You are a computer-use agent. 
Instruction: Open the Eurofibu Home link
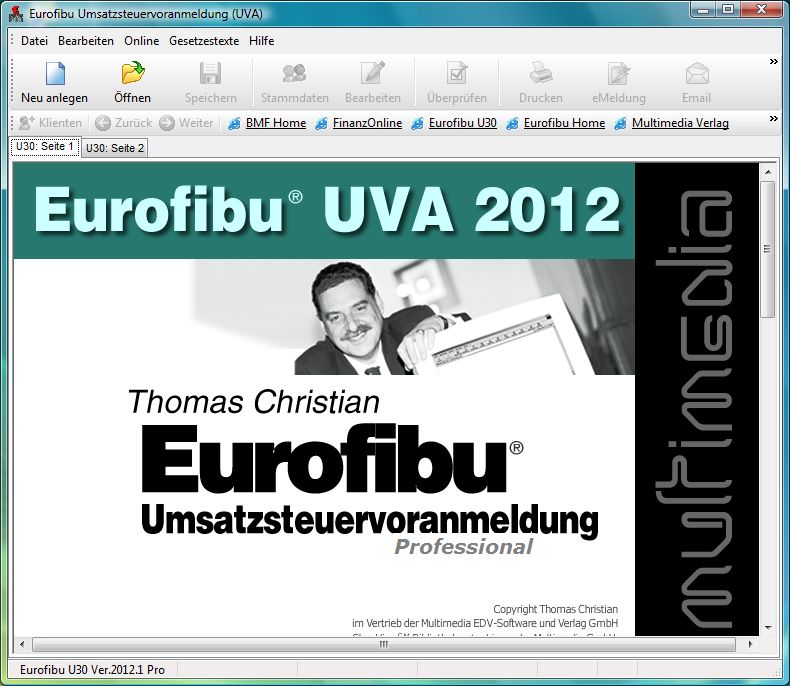(564, 123)
